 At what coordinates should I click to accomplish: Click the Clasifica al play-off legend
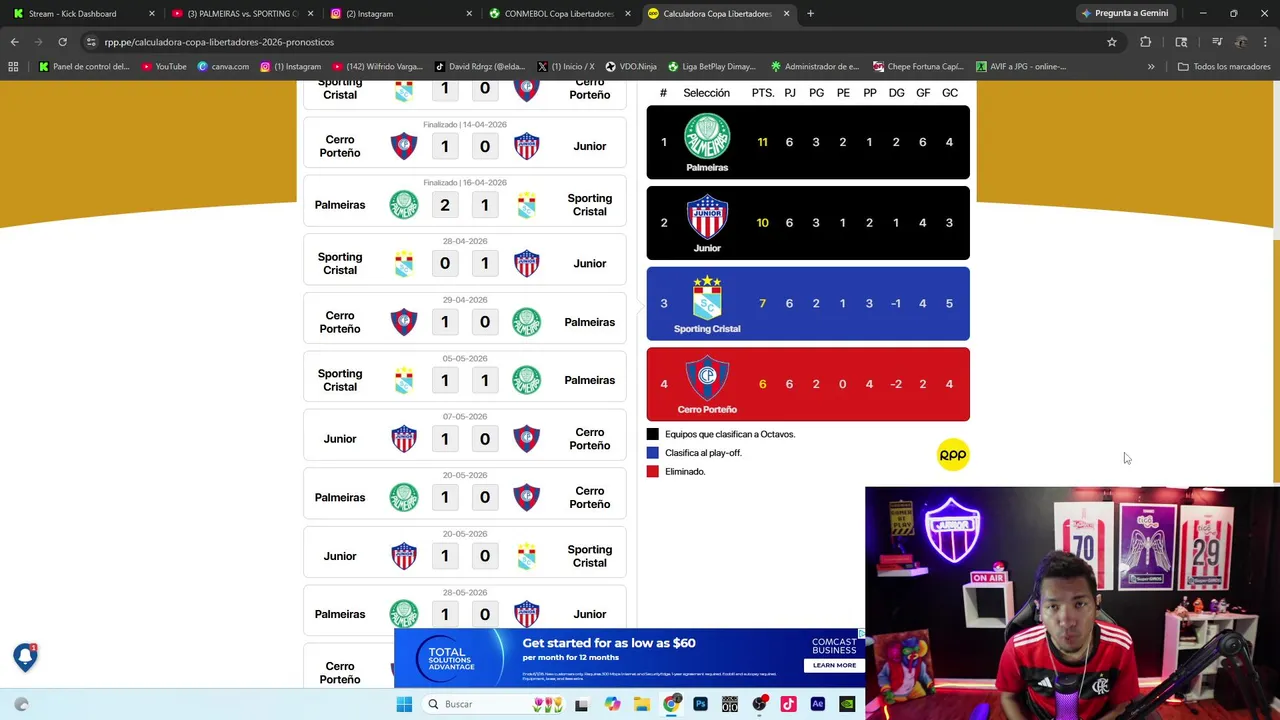click(x=694, y=453)
